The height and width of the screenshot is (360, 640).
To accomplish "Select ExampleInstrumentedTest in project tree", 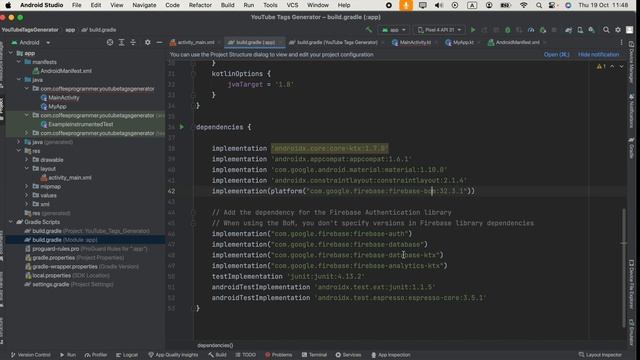I will (77, 124).
